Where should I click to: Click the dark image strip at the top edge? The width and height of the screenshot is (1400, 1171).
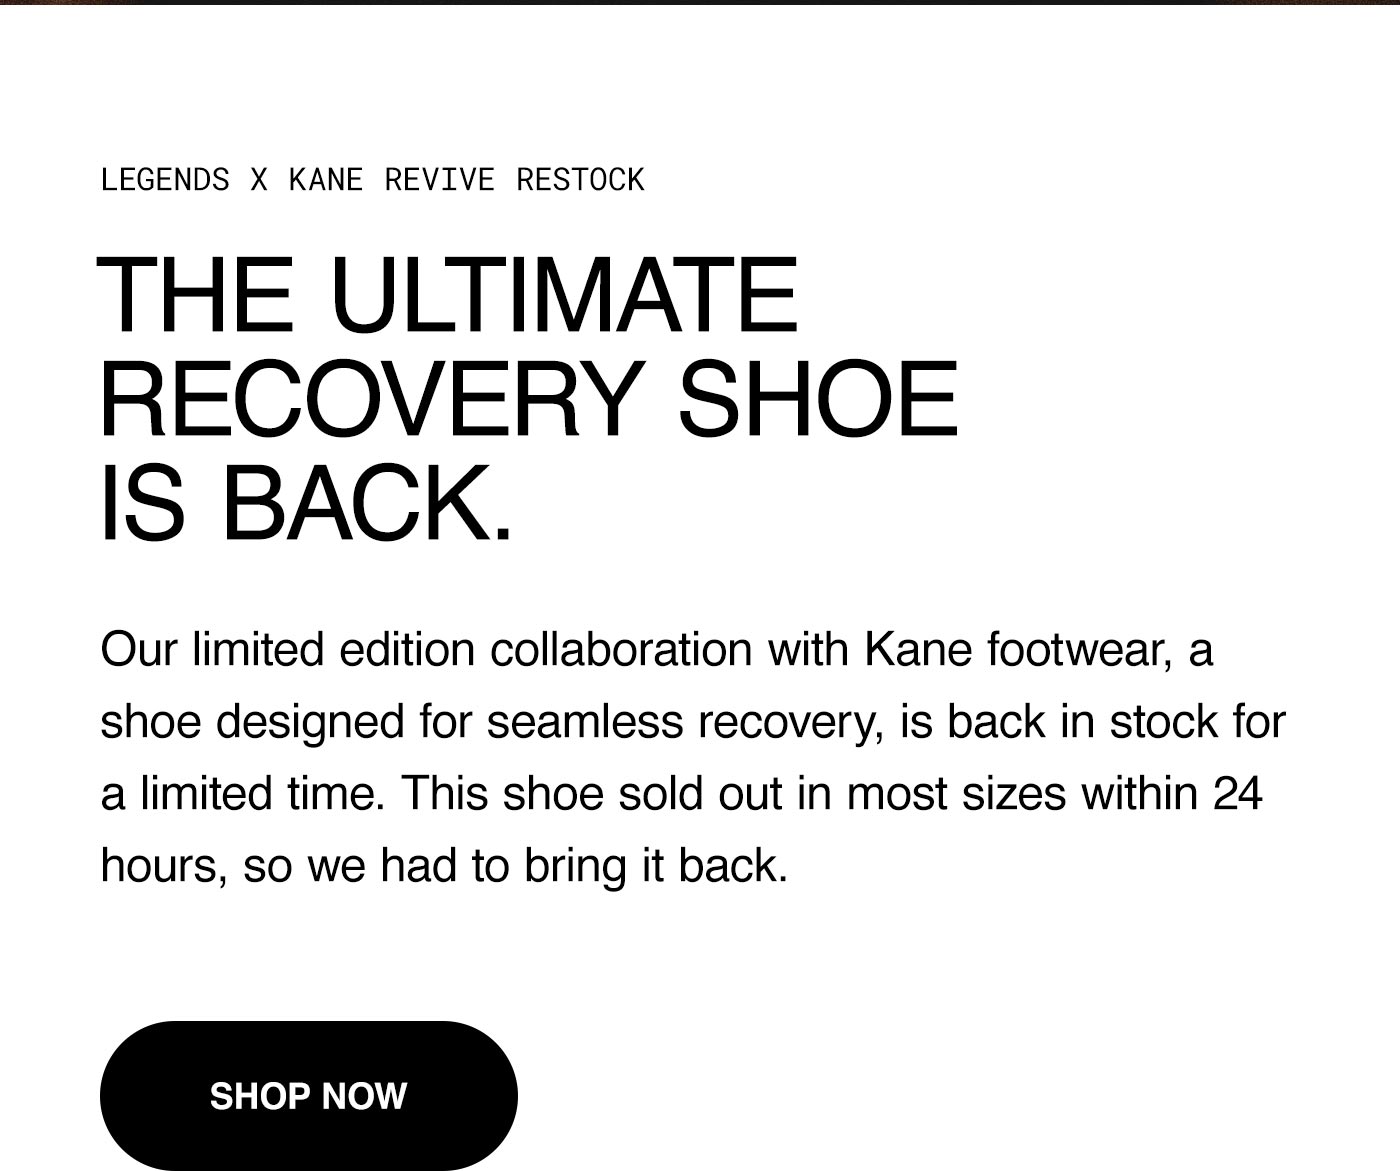pos(700,2)
